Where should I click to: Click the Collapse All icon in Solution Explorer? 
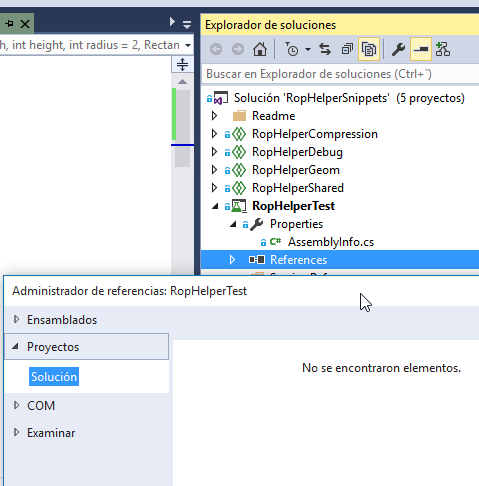tap(347, 49)
